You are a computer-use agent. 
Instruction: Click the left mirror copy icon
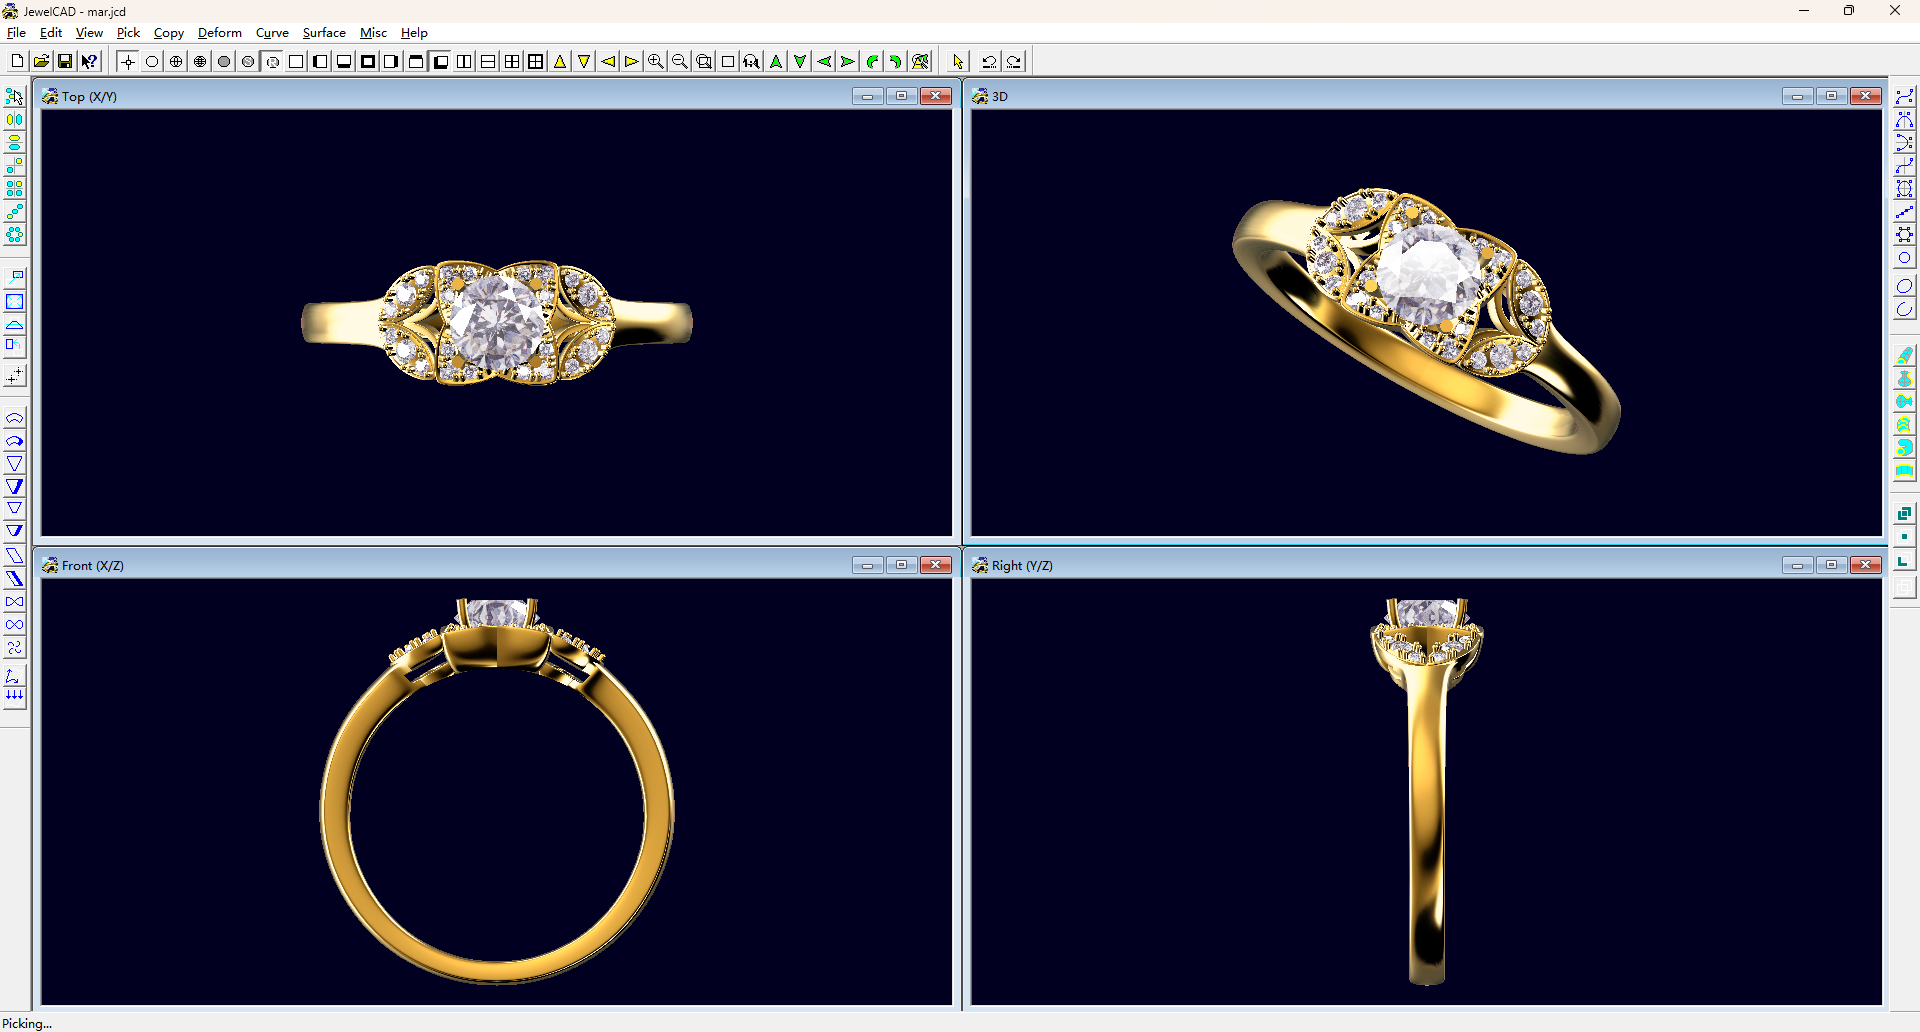pyautogui.click(x=14, y=120)
